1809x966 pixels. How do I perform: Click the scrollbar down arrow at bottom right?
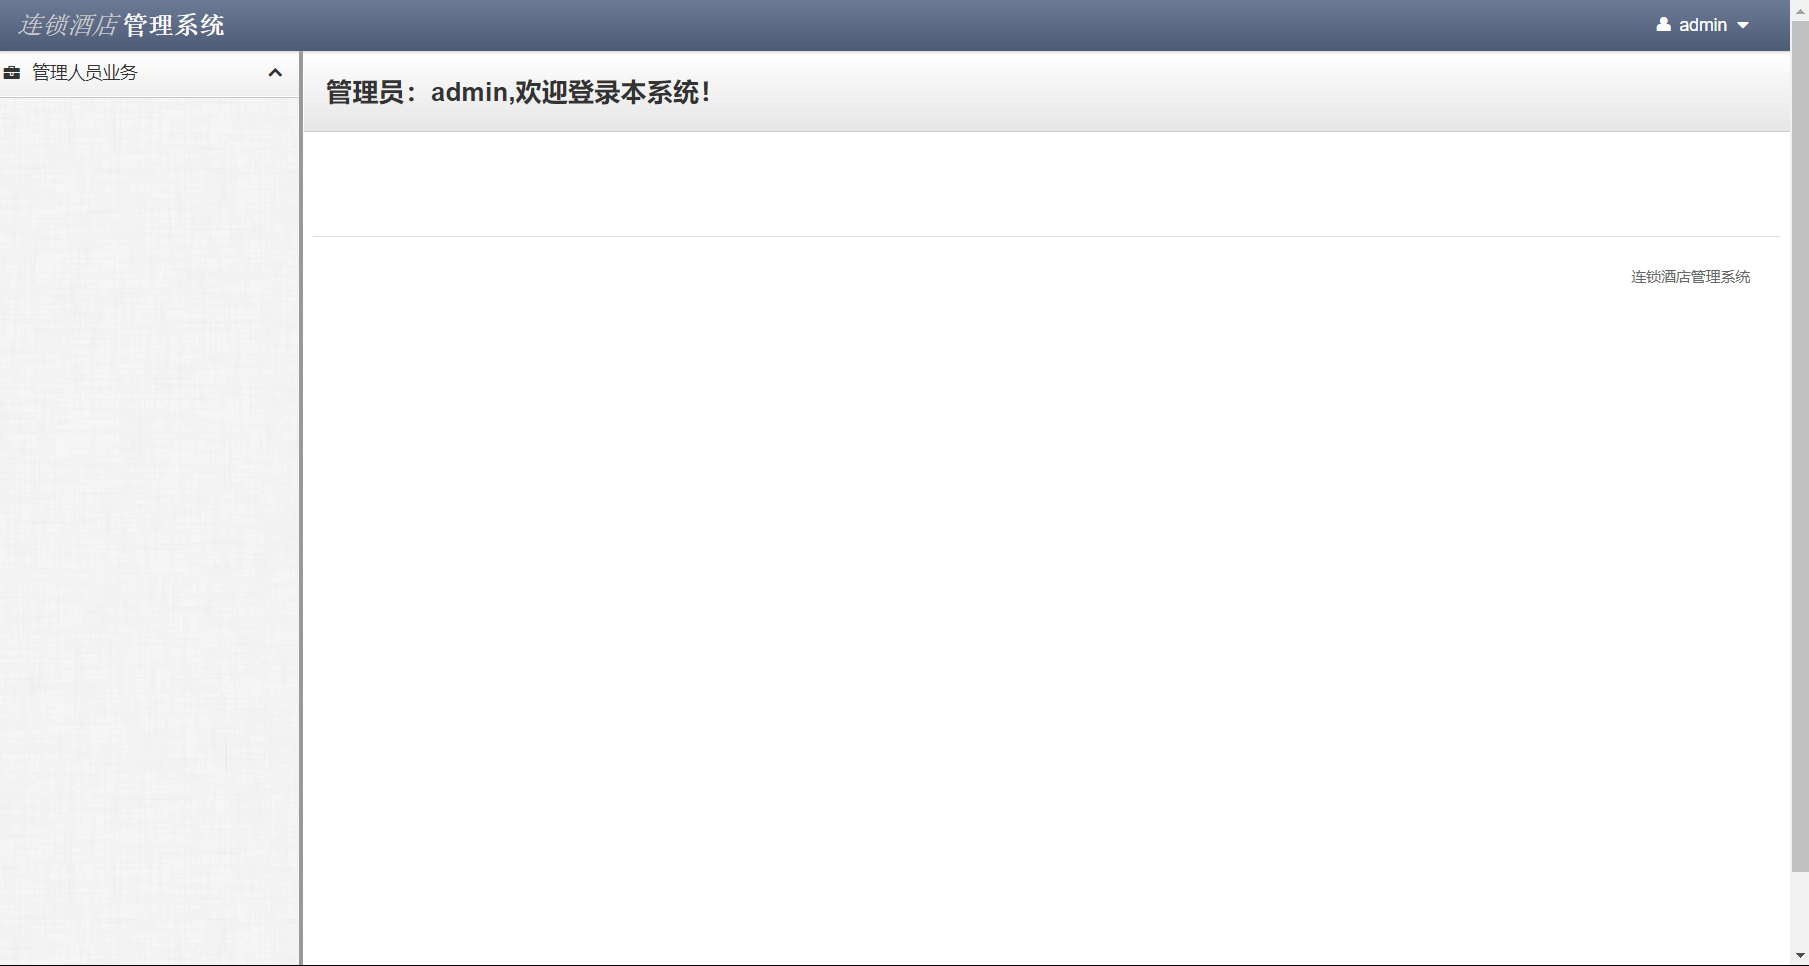click(x=1800, y=957)
